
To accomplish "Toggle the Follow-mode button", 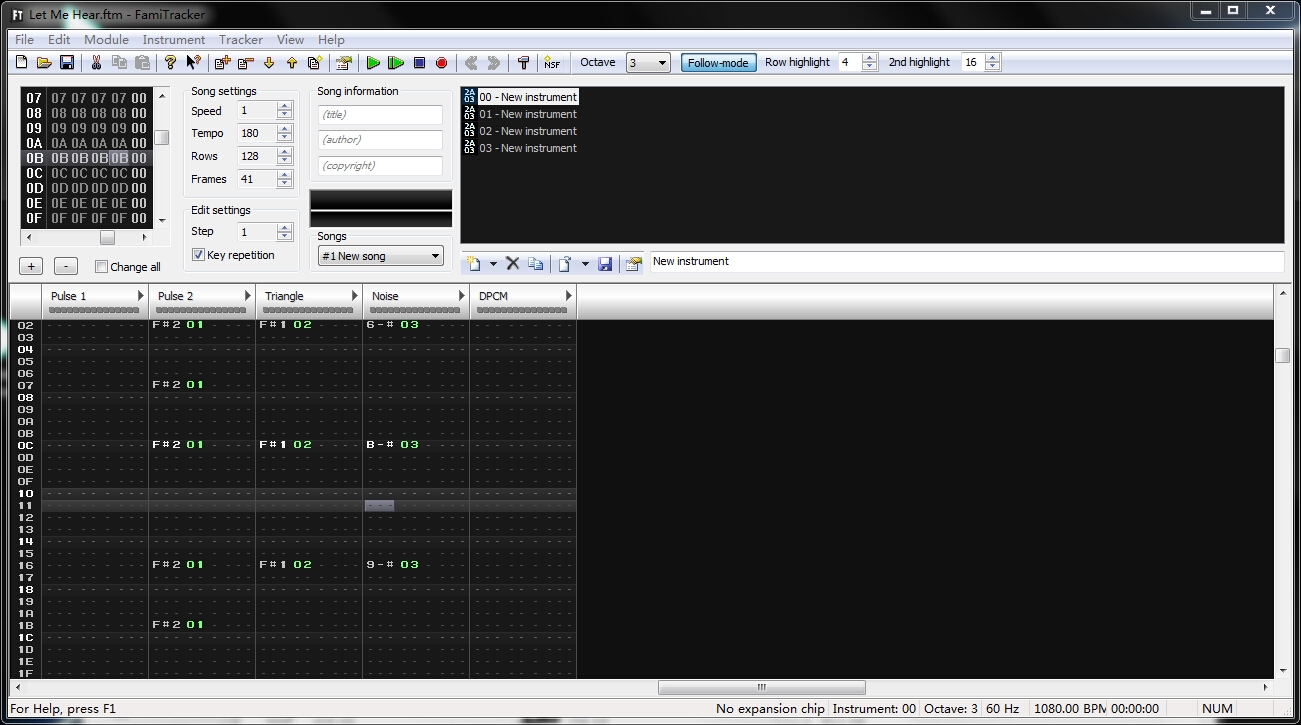I will [x=718, y=62].
